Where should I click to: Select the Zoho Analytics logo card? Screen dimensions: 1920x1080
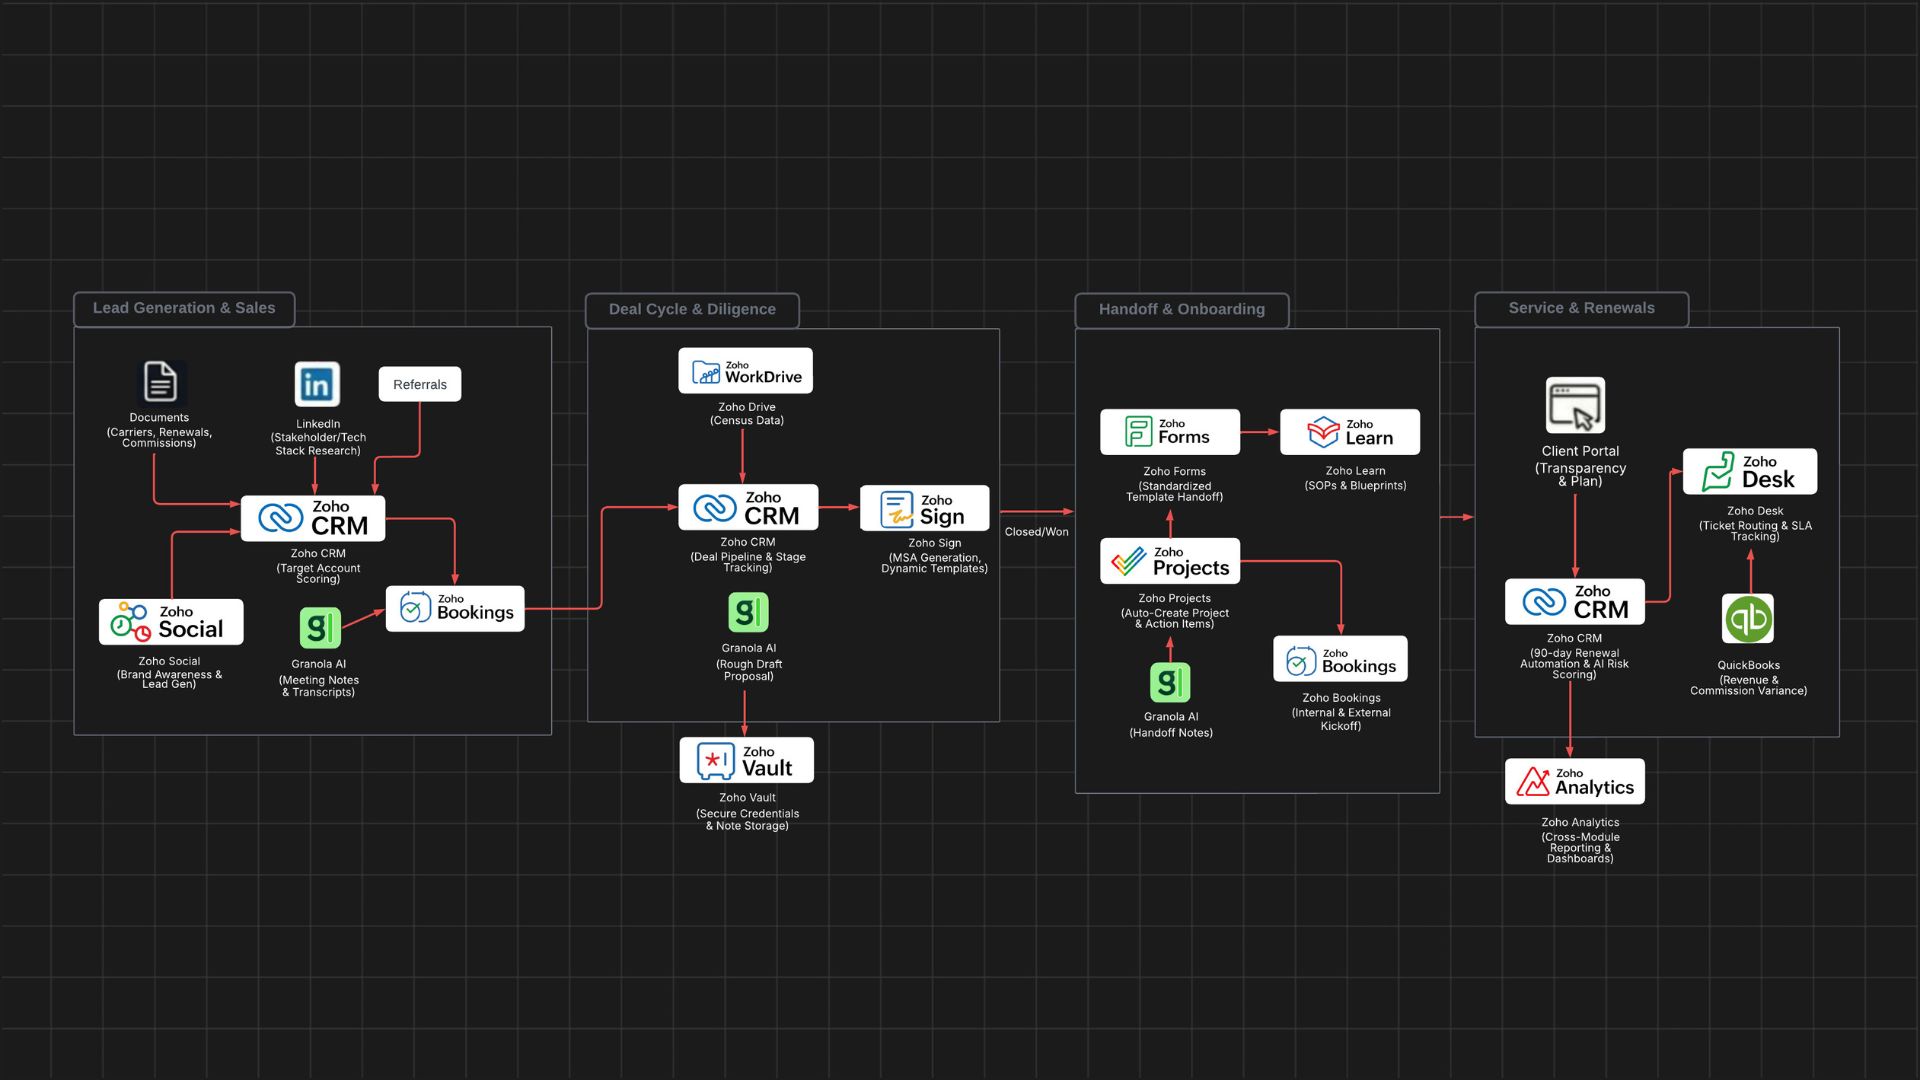tap(1574, 781)
